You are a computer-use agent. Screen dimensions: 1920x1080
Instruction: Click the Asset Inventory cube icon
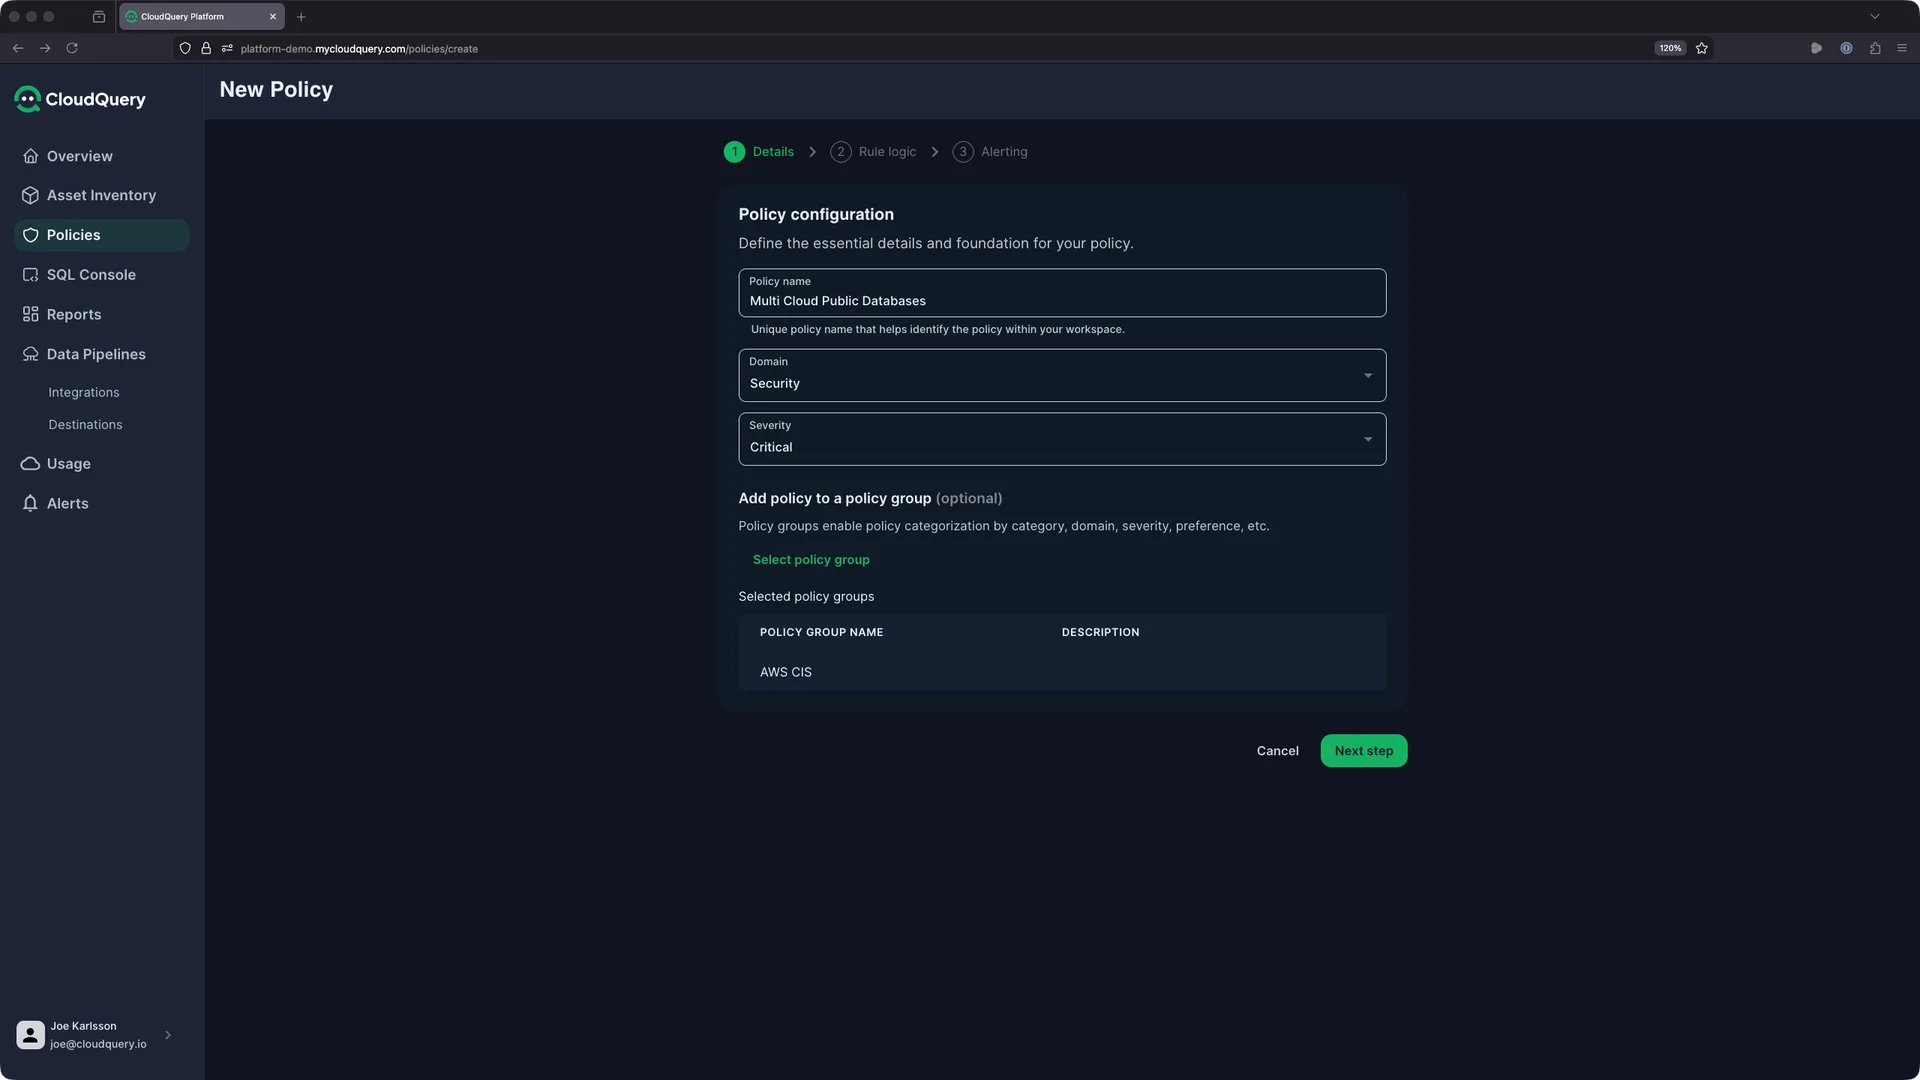31,195
